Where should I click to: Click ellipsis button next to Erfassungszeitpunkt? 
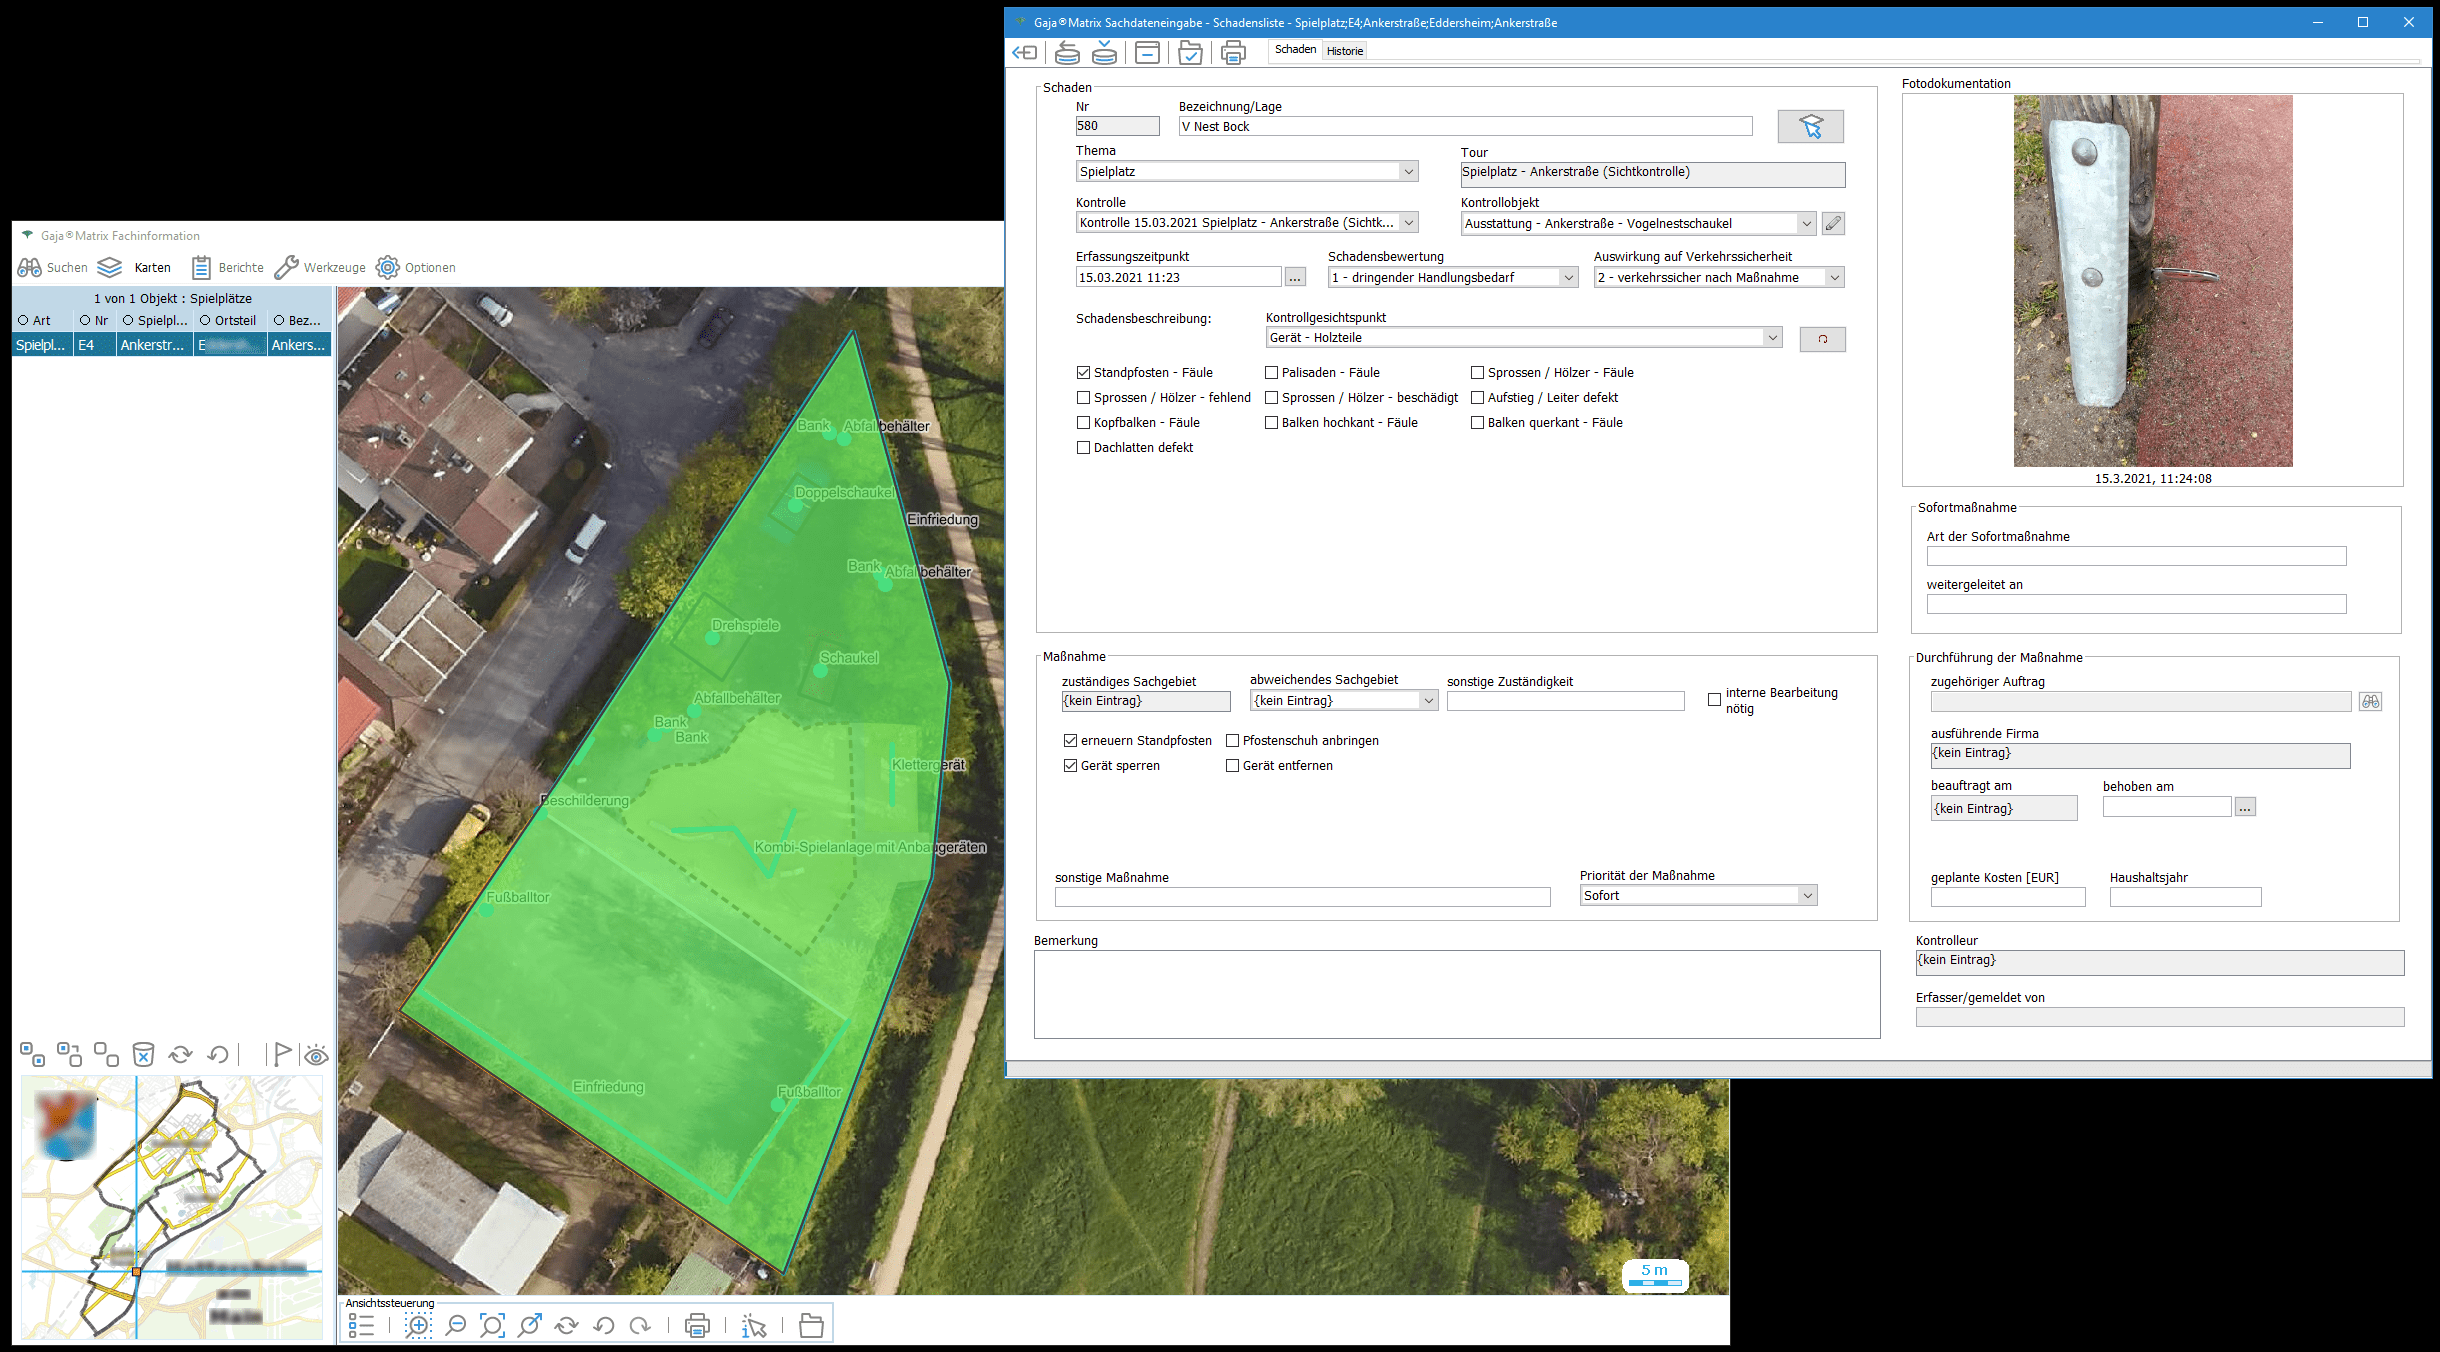coord(1295,278)
